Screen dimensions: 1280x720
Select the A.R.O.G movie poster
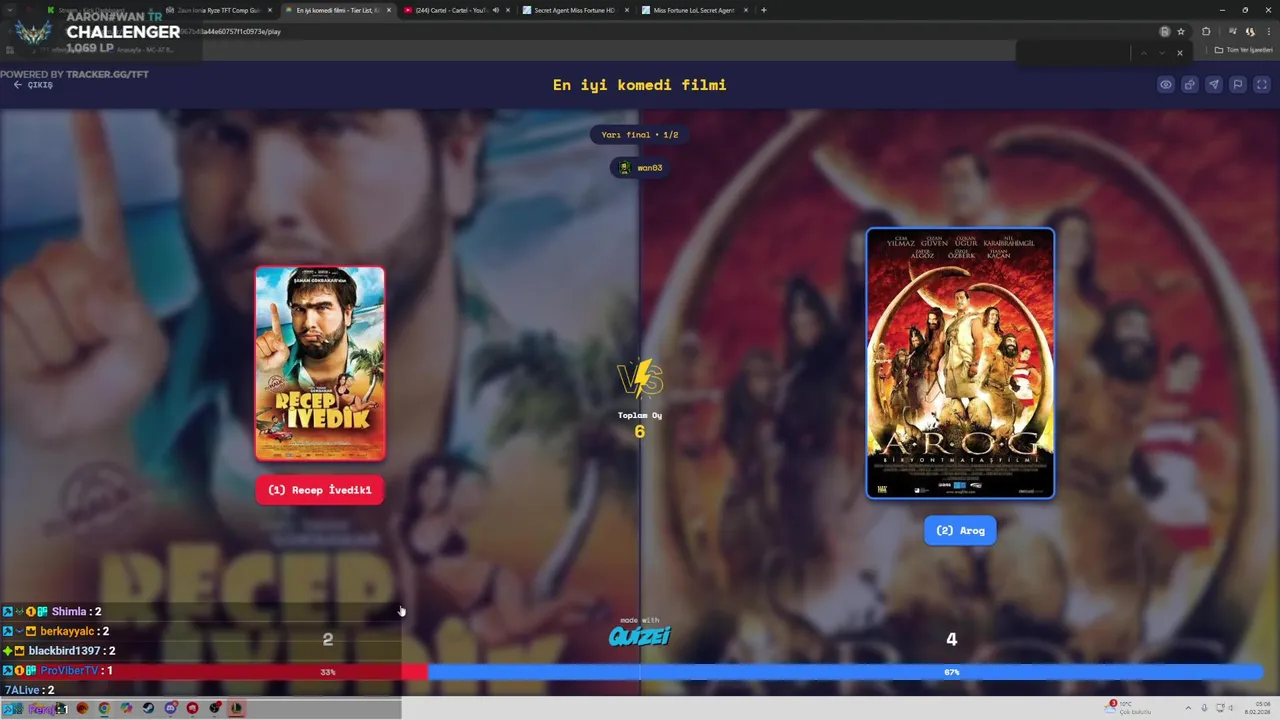pos(960,363)
